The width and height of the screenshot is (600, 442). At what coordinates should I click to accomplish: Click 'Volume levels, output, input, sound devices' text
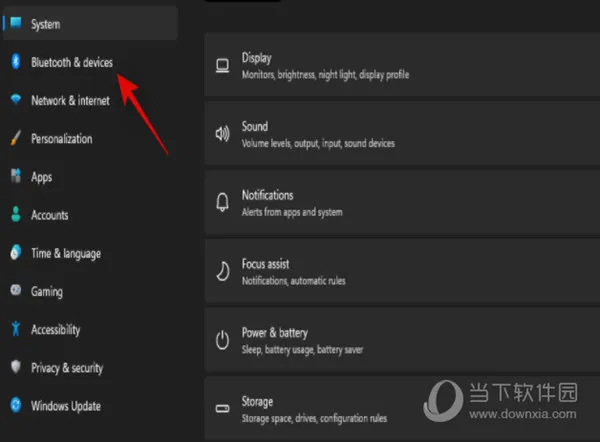pyautogui.click(x=318, y=144)
